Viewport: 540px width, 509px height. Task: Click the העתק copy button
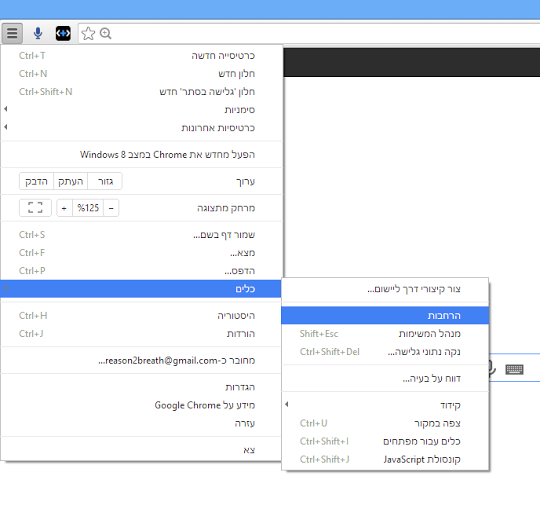click(71, 181)
